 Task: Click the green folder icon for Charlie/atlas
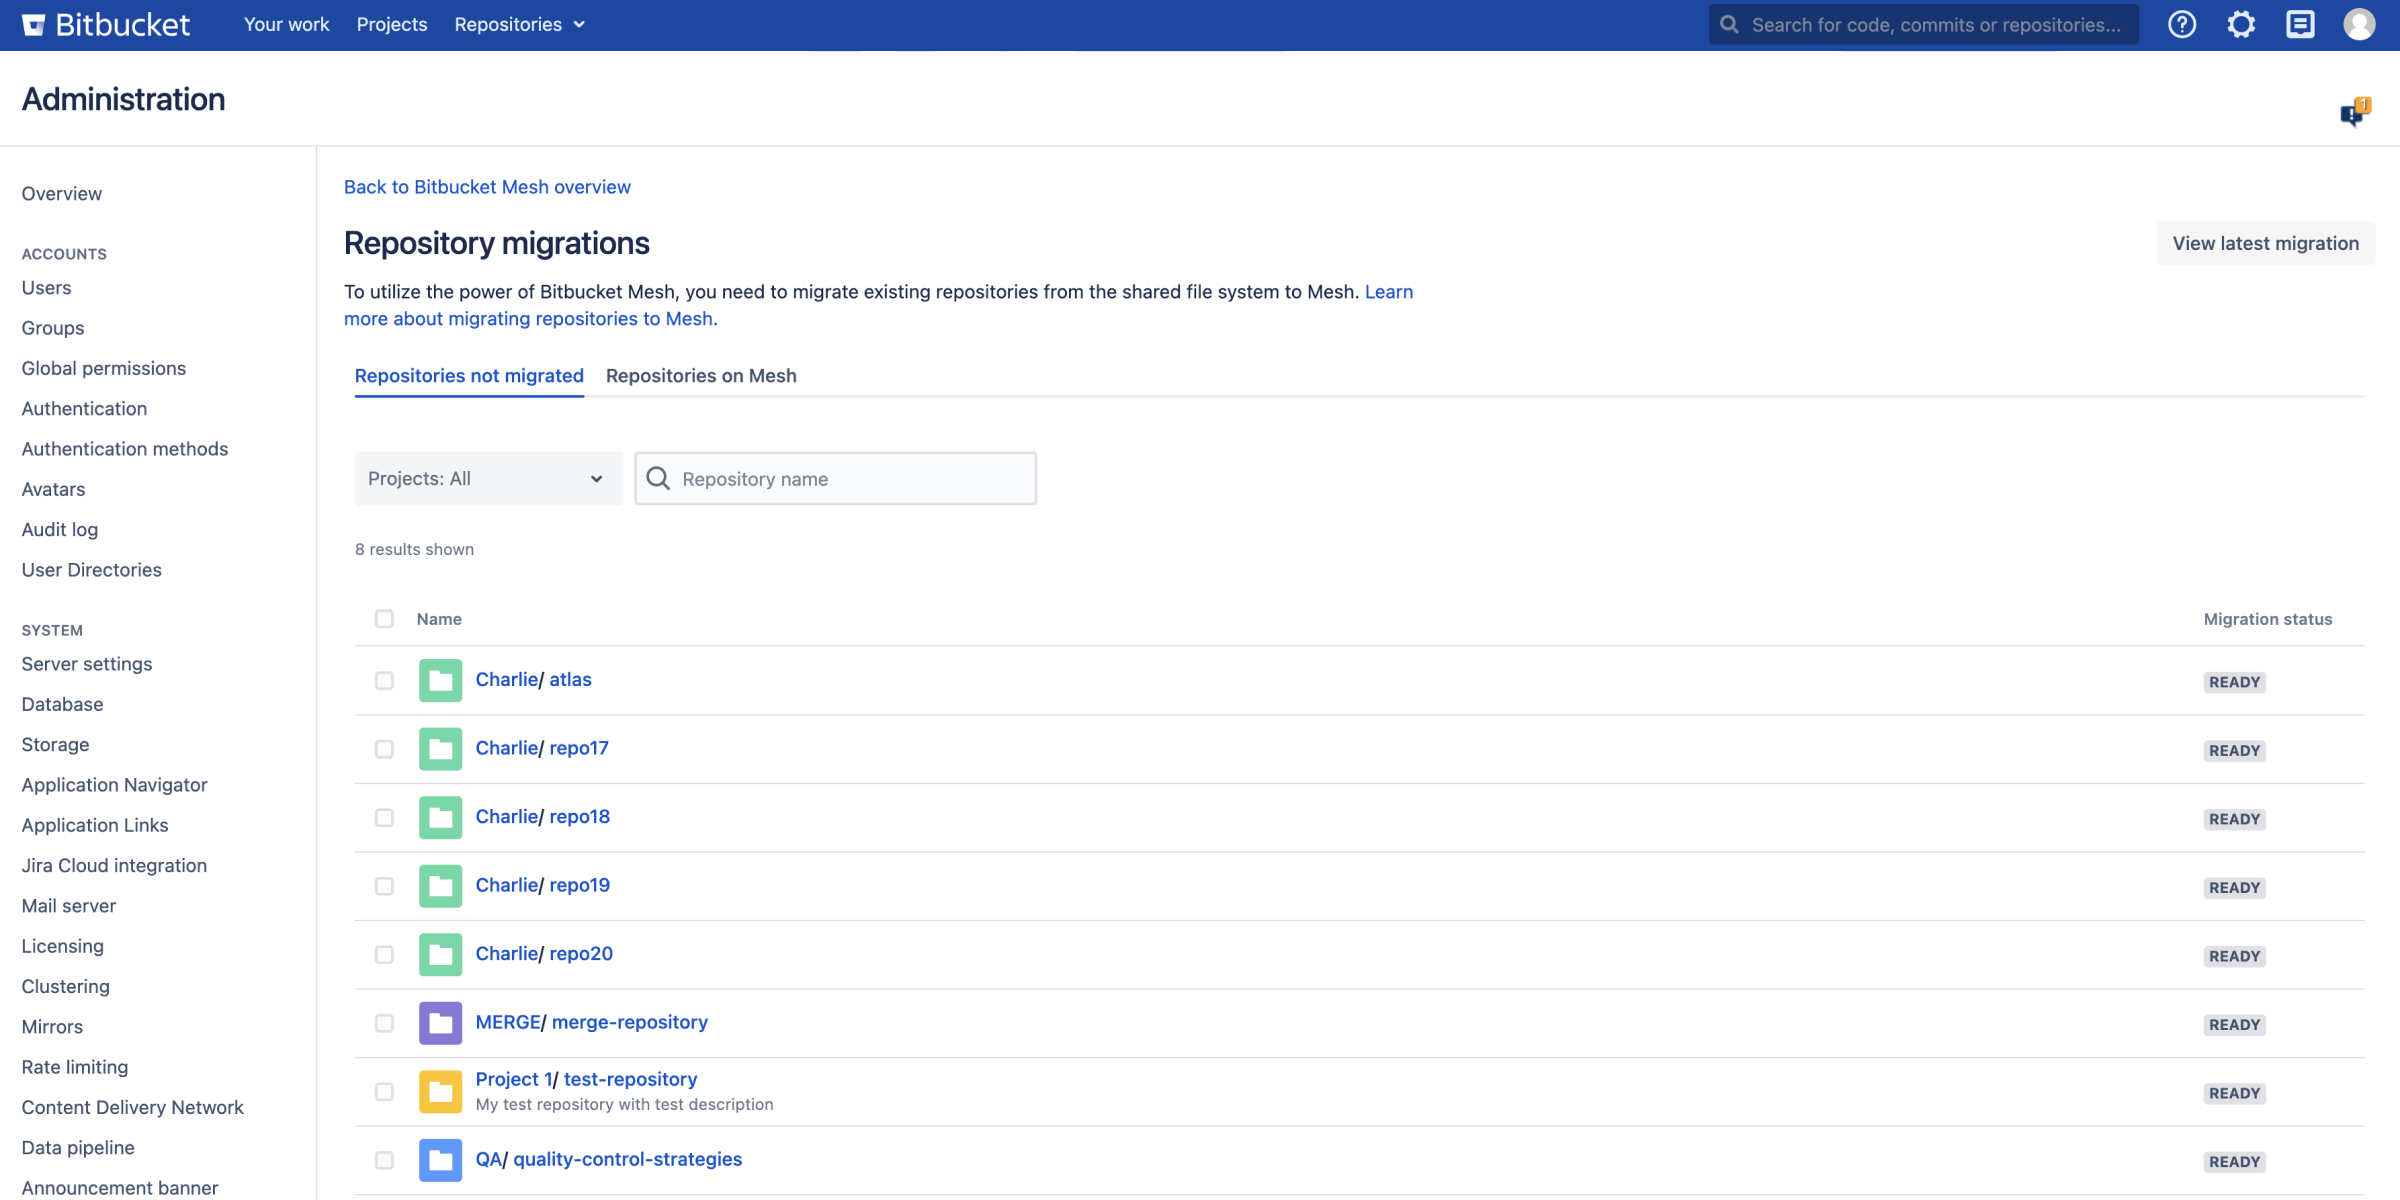coord(440,680)
